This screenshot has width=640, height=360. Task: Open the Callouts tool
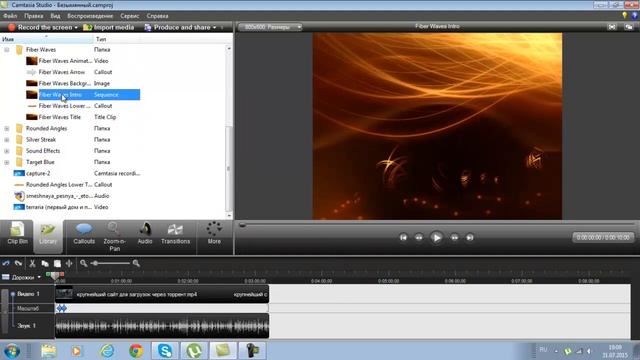pyautogui.click(x=84, y=233)
